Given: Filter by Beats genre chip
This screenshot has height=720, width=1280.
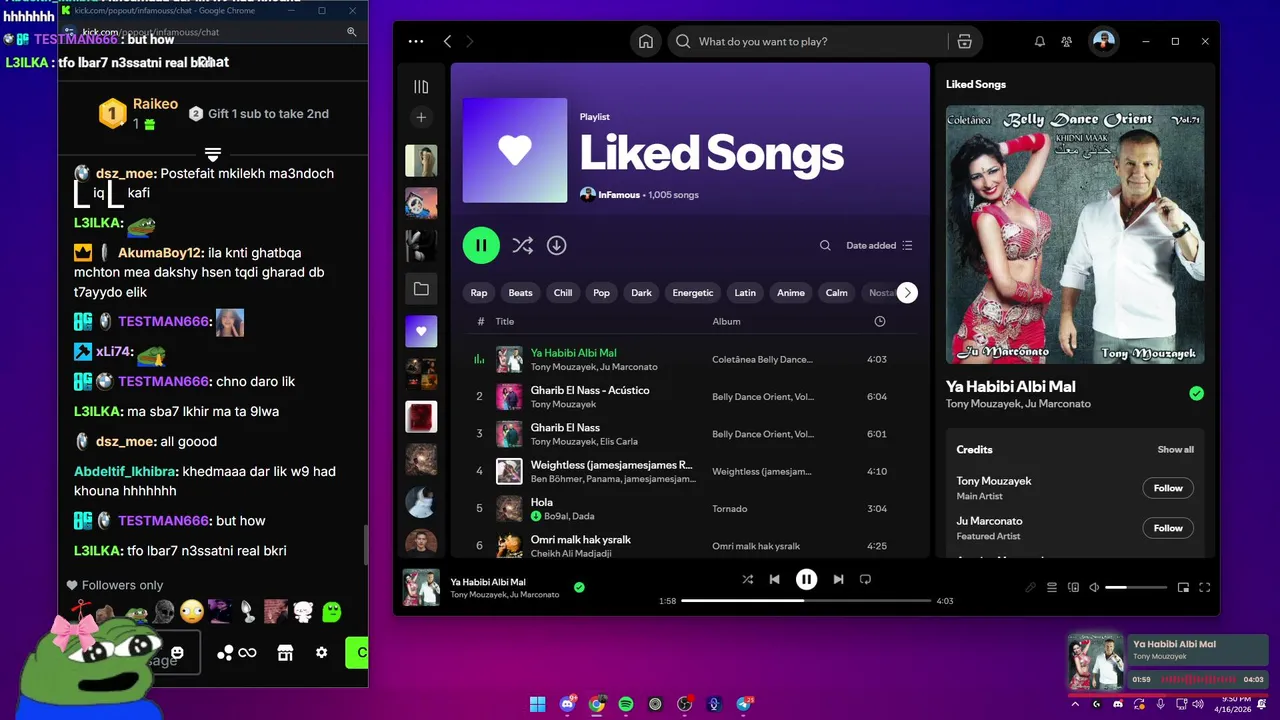Looking at the screenshot, I should pyautogui.click(x=521, y=293).
